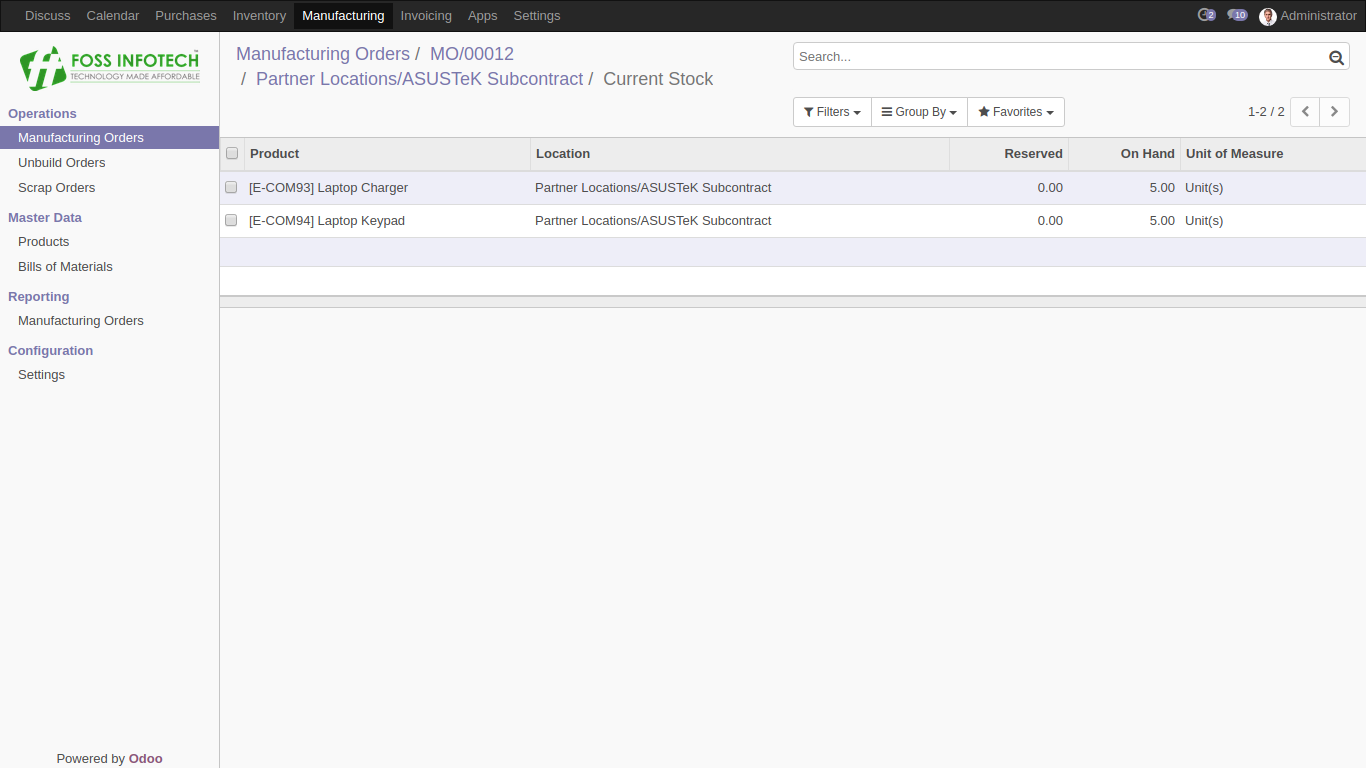Image resolution: width=1366 pixels, height=768 pixels.
Task: Open the Purchases top menu
Action: (x=186, y=16)
